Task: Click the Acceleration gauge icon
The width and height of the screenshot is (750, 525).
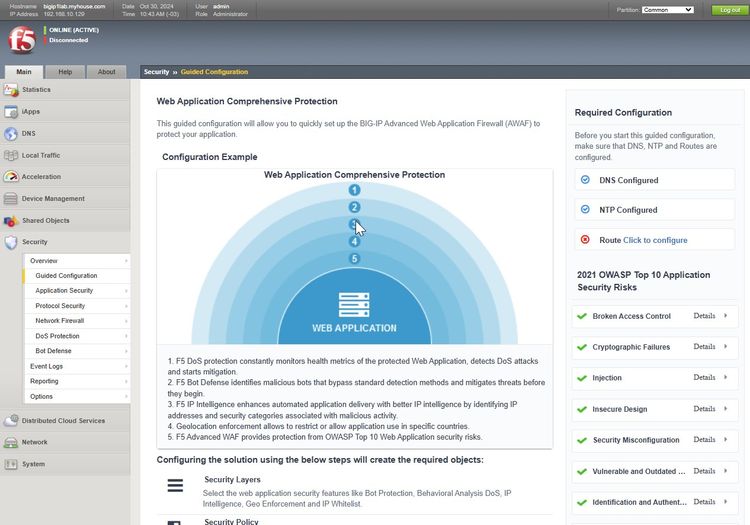Action: pyautogui.click(x=11, y=176)
